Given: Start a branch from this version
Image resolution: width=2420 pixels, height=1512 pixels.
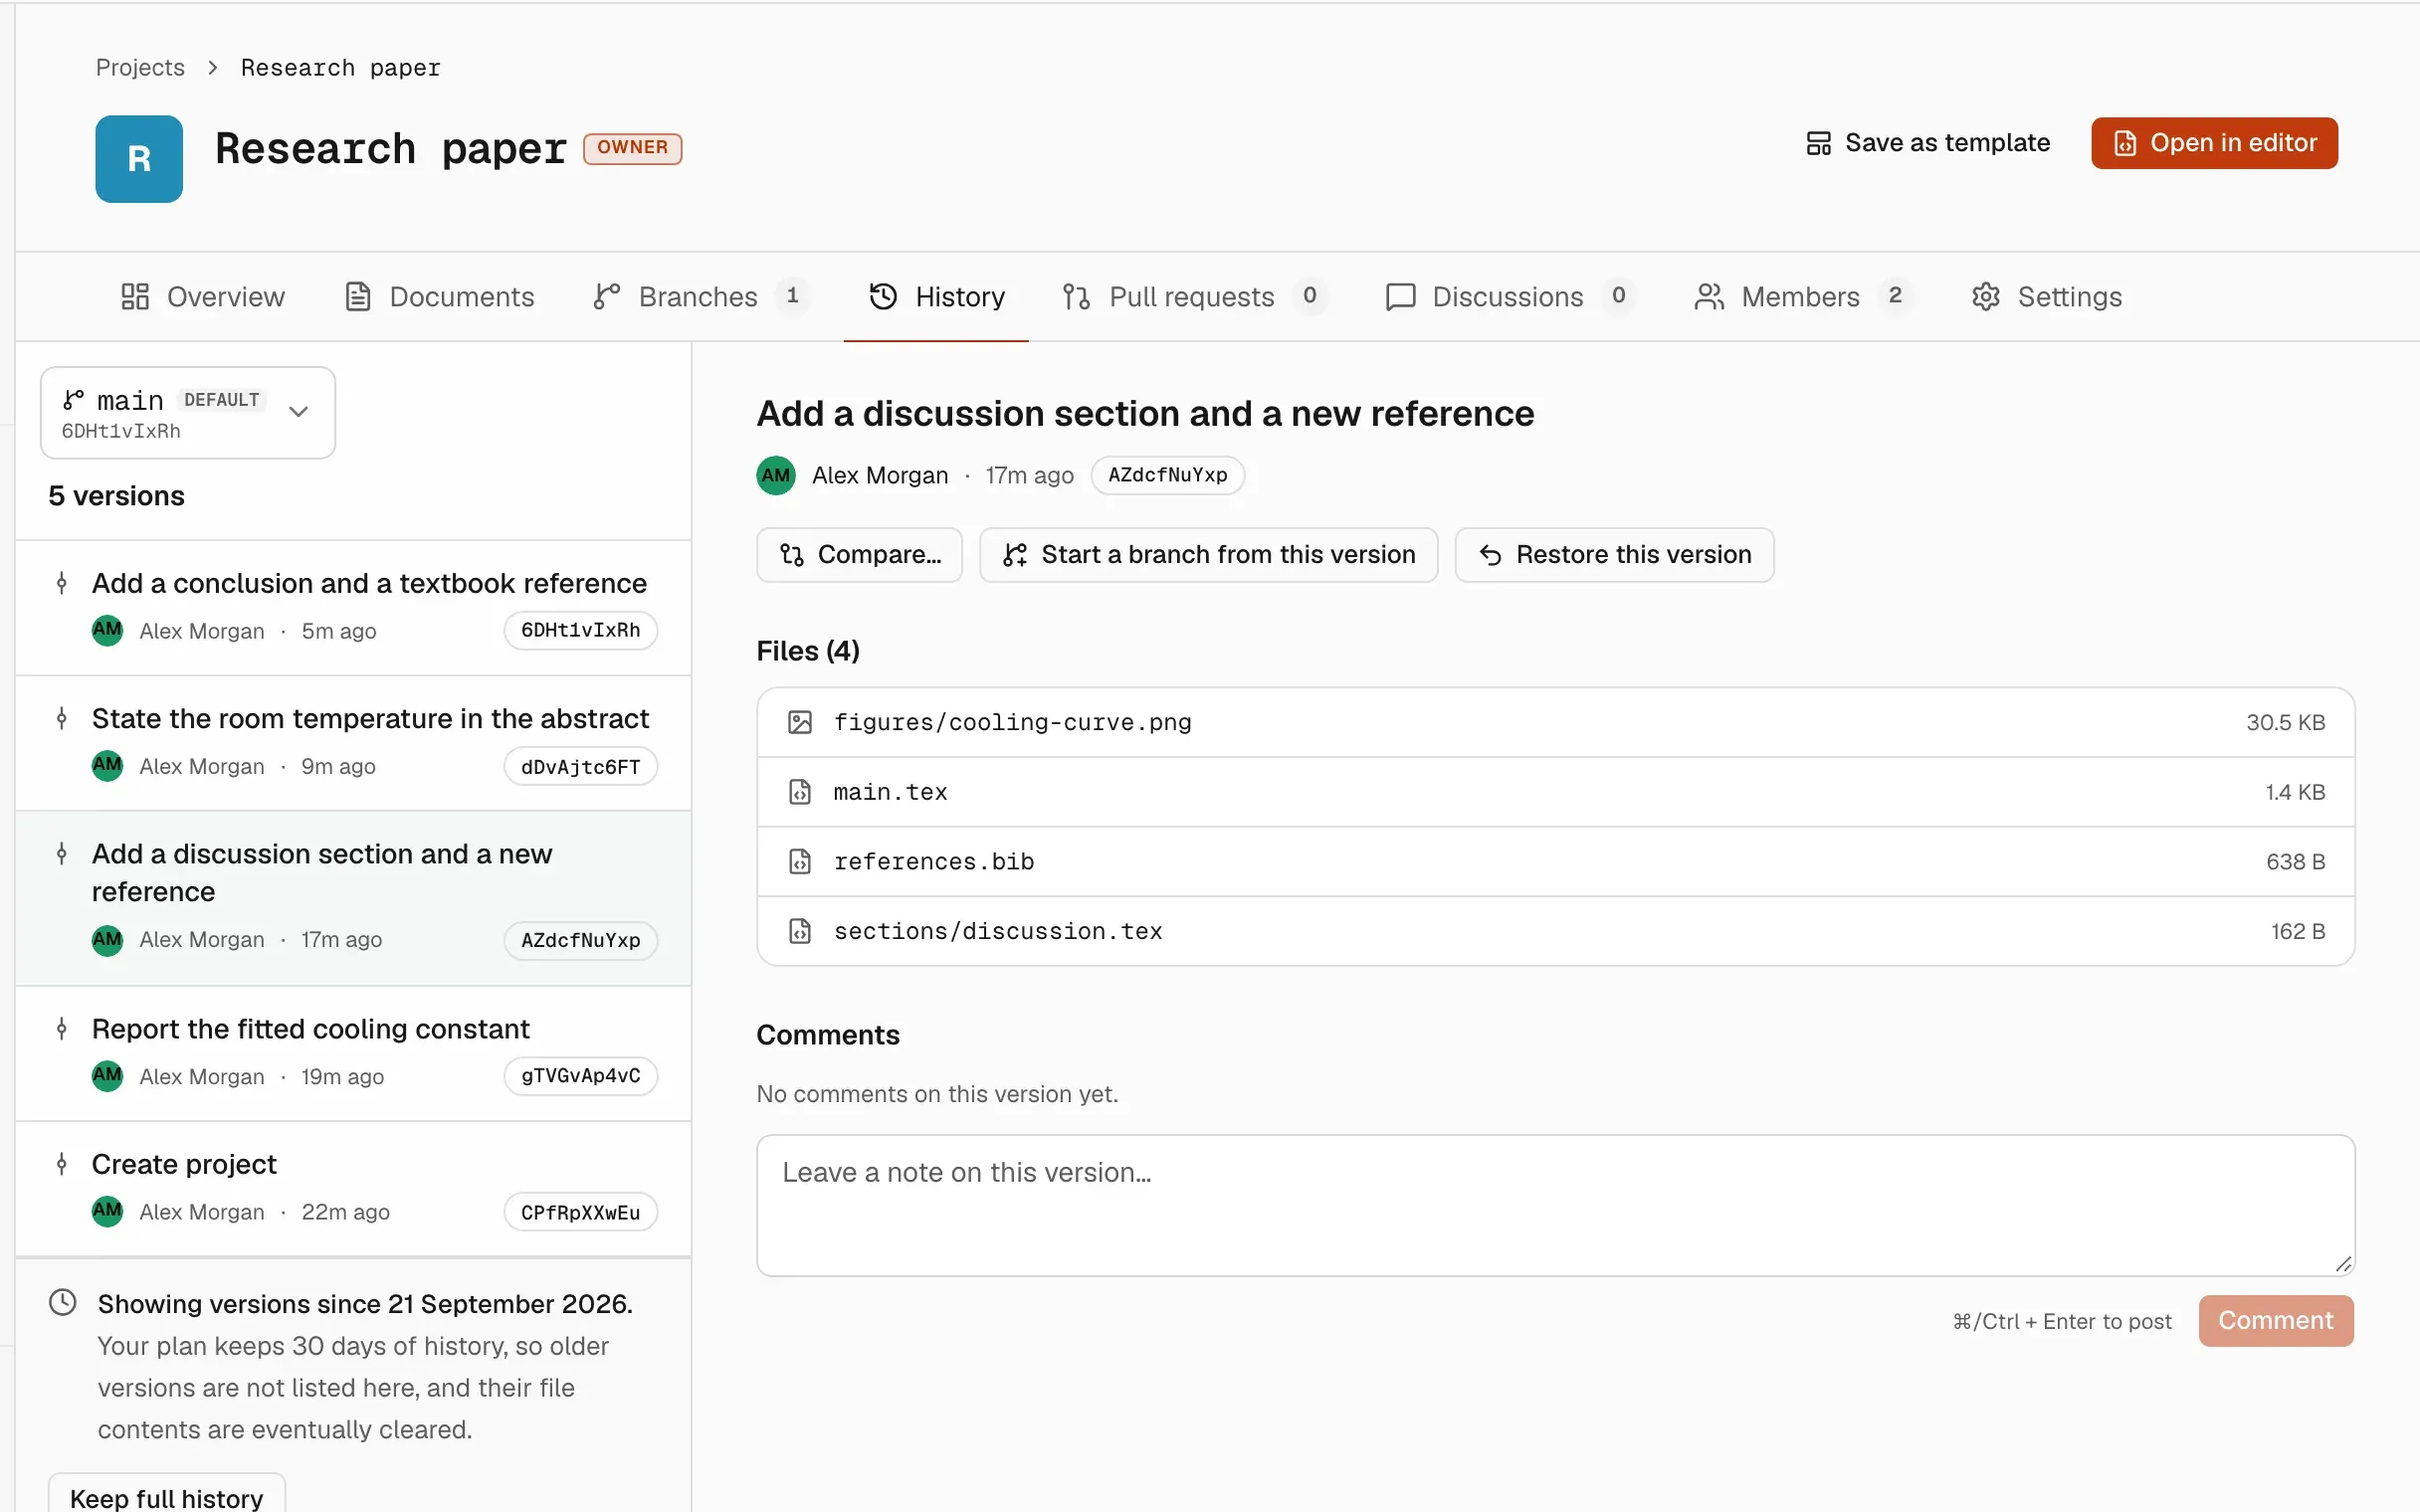Looking at the screenshot, I should coord(1208,555).
